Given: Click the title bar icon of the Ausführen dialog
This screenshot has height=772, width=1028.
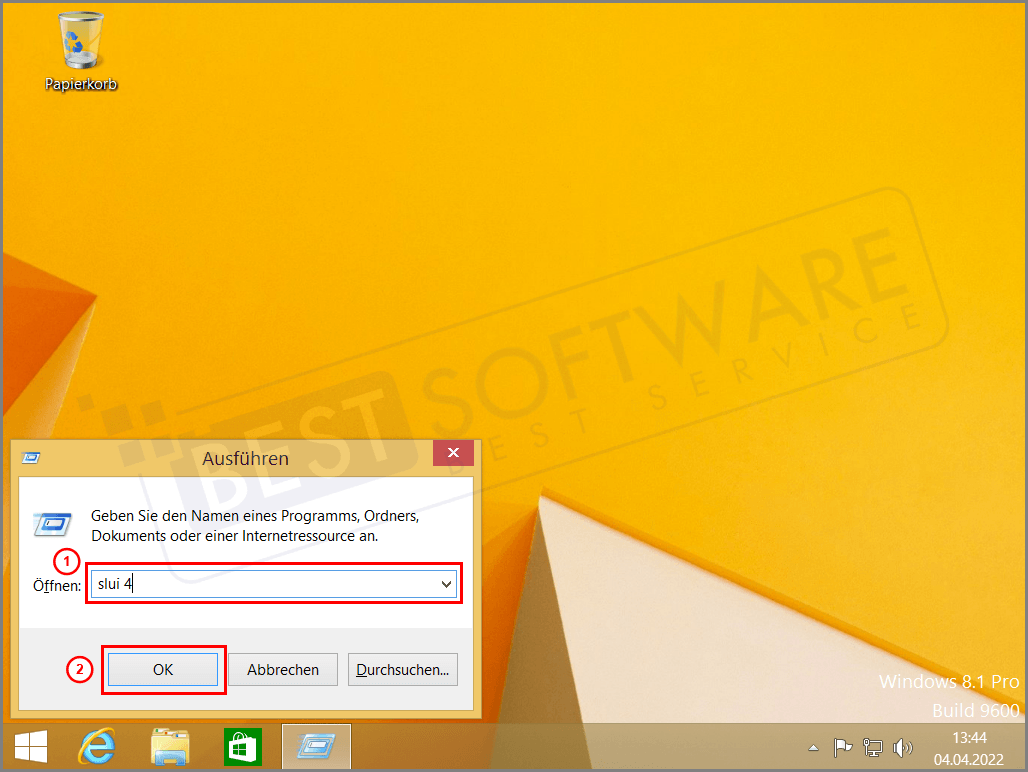Looking at the screenshot, I should tap(30, 456).
